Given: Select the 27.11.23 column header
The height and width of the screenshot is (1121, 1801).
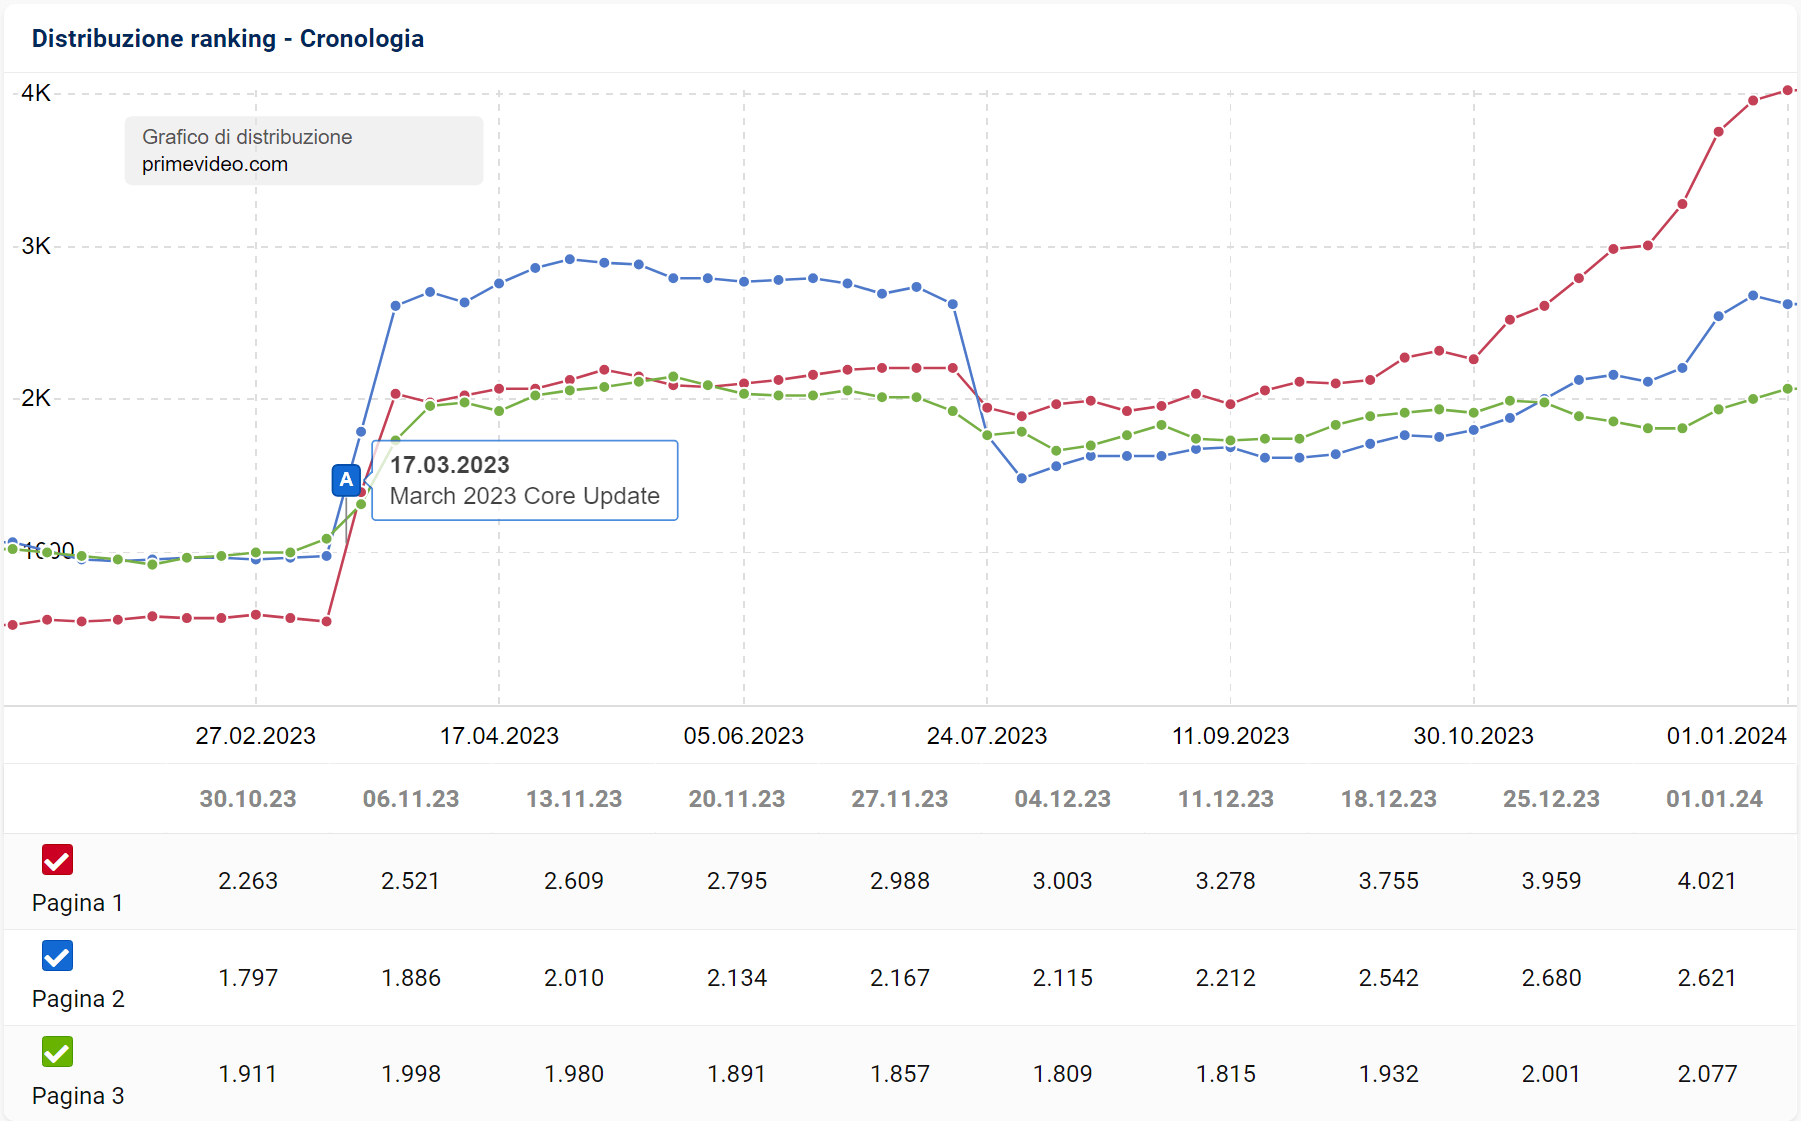Looking at the screenshot, I should 900,799.
